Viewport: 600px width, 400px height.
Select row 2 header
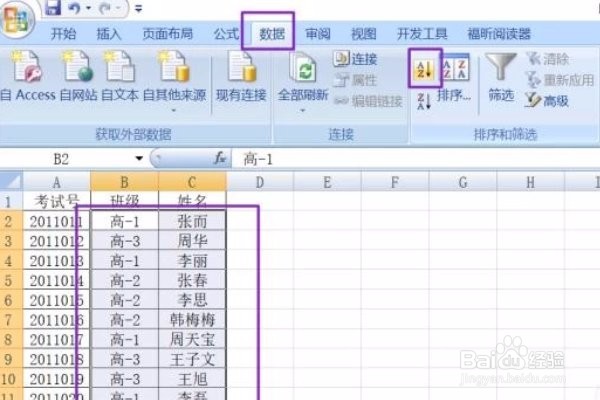tap(11, 222)
